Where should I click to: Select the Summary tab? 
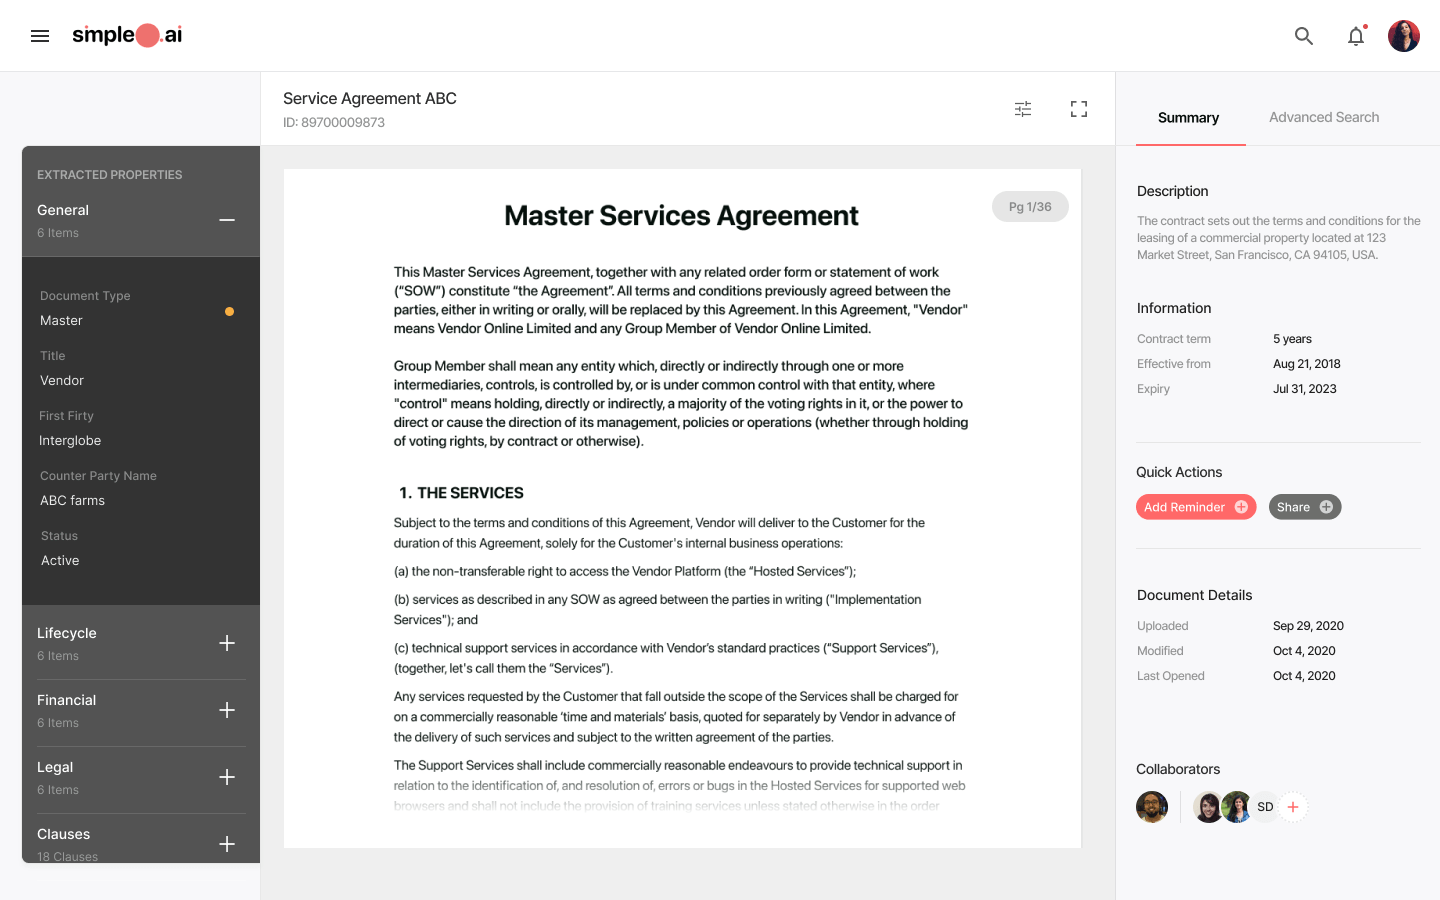(1188, 117)
